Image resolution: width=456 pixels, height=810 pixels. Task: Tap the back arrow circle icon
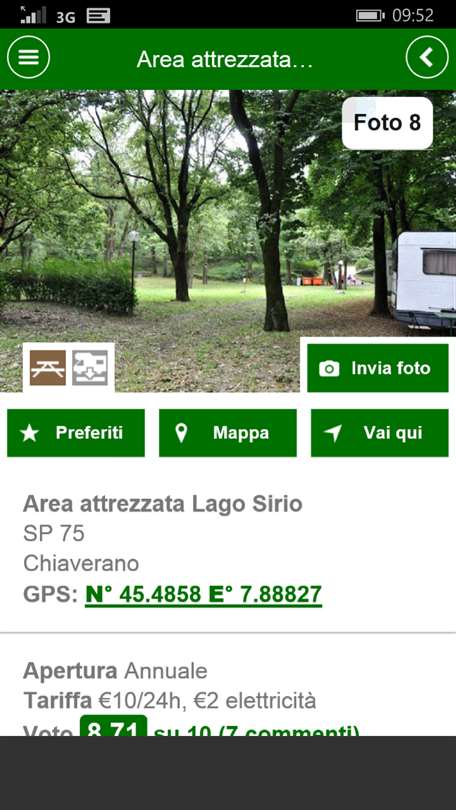pos(427,57)
